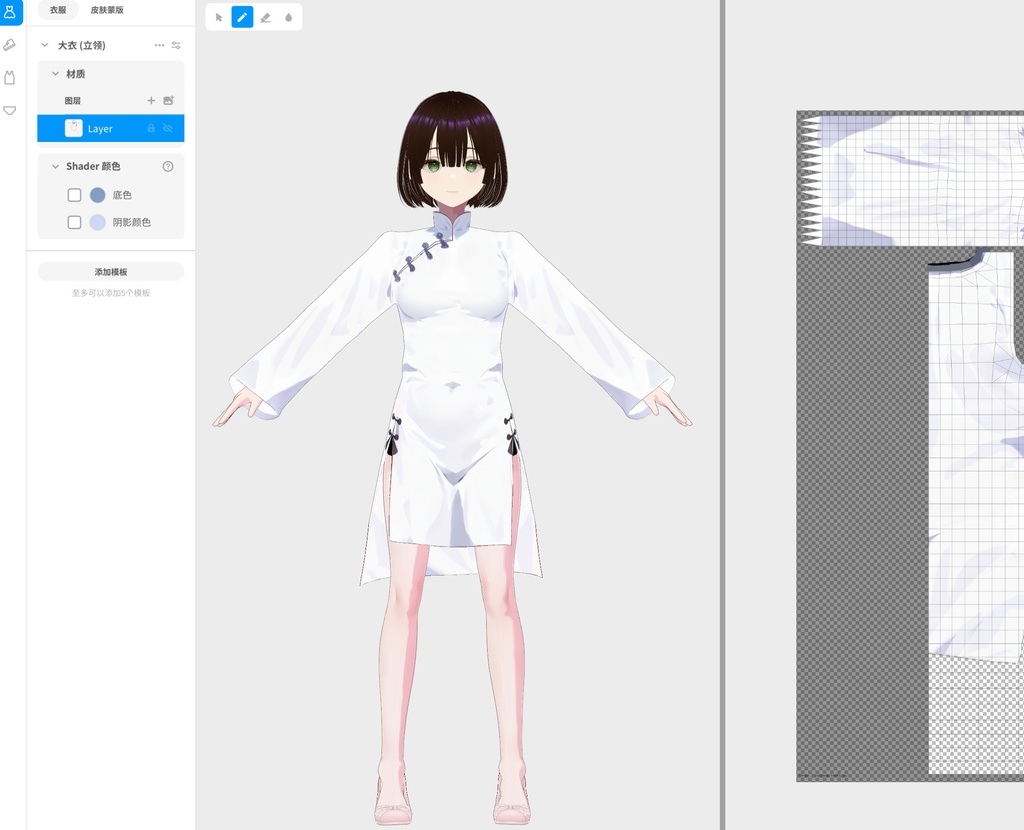Choose the water drop blur tool
Image resolution: width=1024 pixels, height=830 pixels.
[x=289, y=17]
